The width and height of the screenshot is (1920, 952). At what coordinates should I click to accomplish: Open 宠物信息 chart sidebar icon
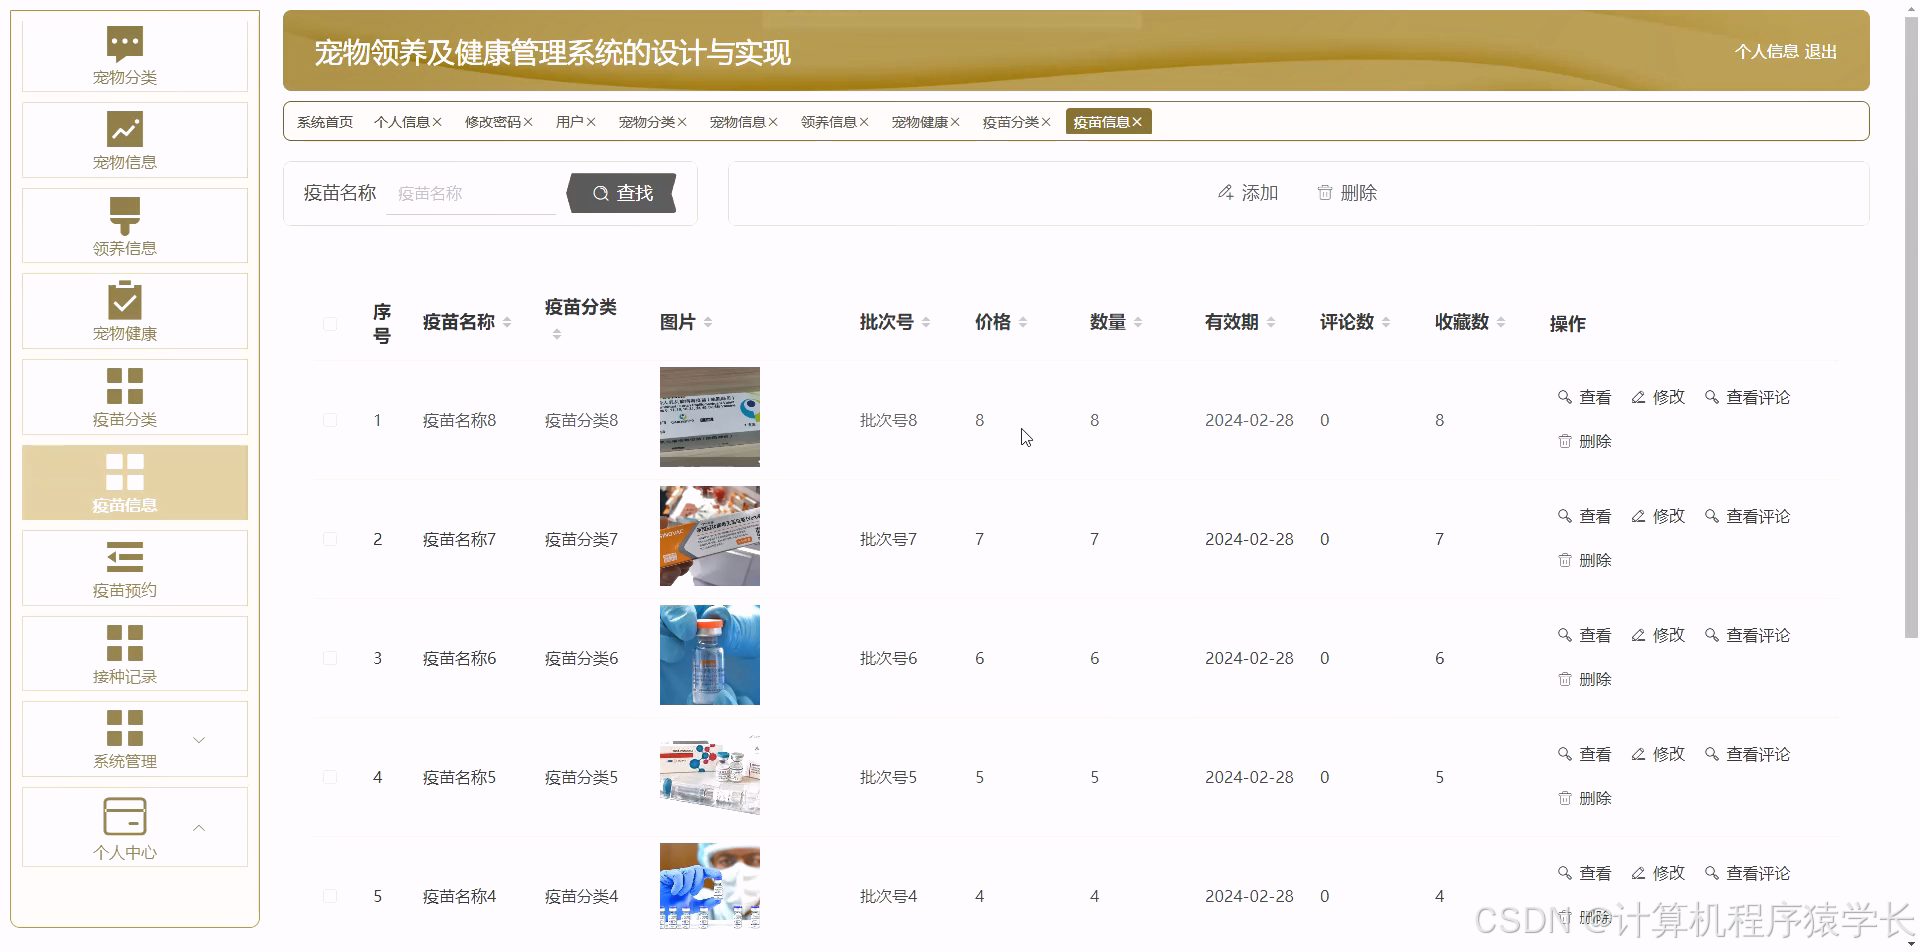[x=125, y=129]
